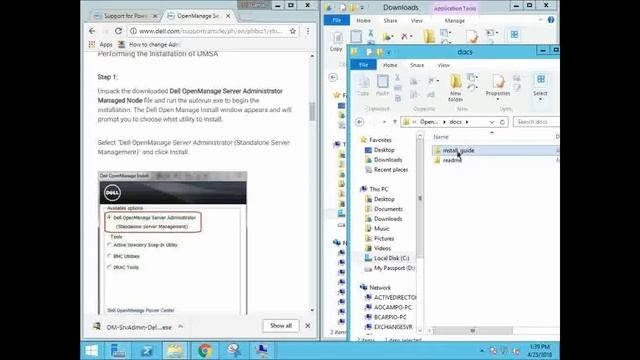
Task: Open Manage tab in Downloads window
Action: [455, 20]
